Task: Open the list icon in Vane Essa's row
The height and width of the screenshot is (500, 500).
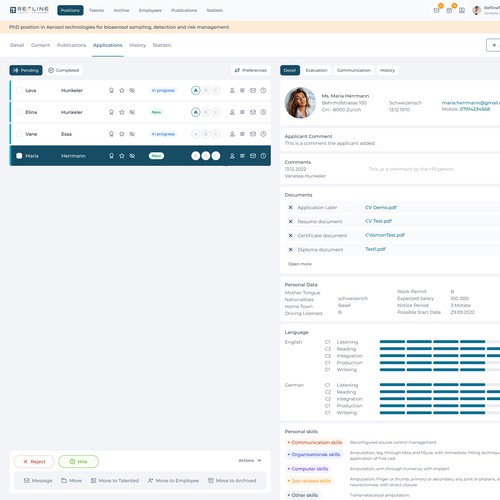Action: point(242,134)
